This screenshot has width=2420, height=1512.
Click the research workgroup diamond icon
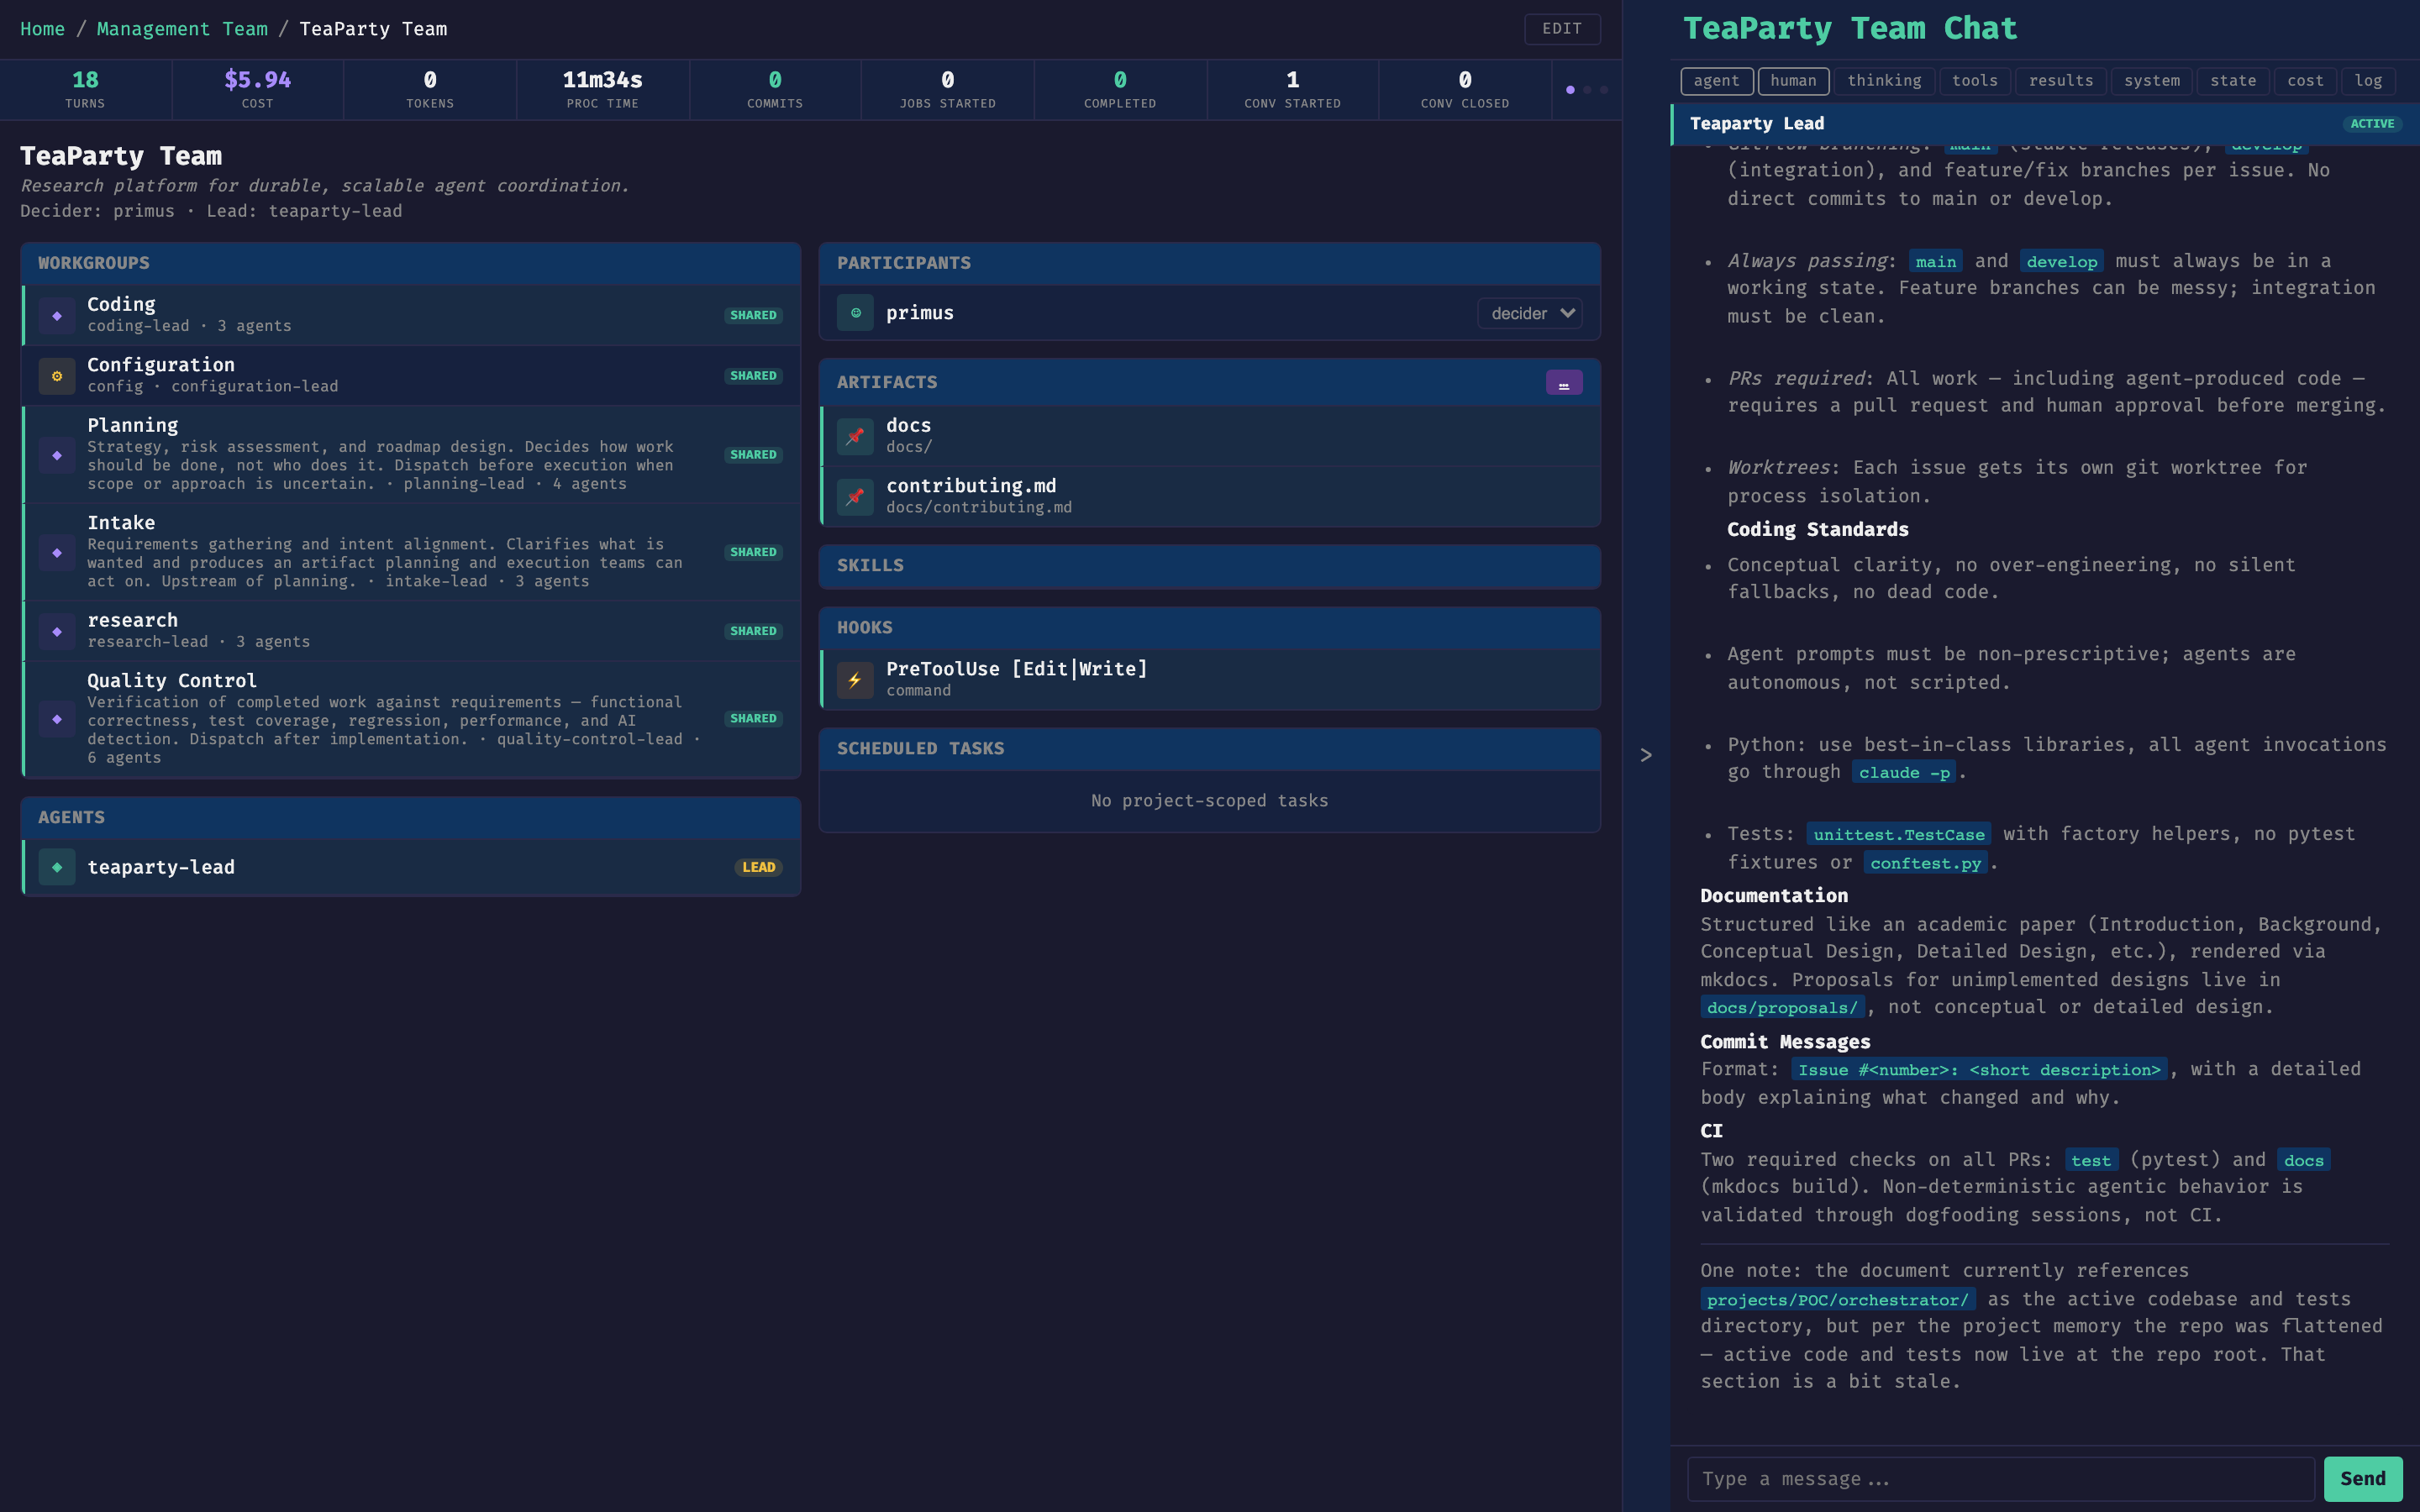pos(57,631)
